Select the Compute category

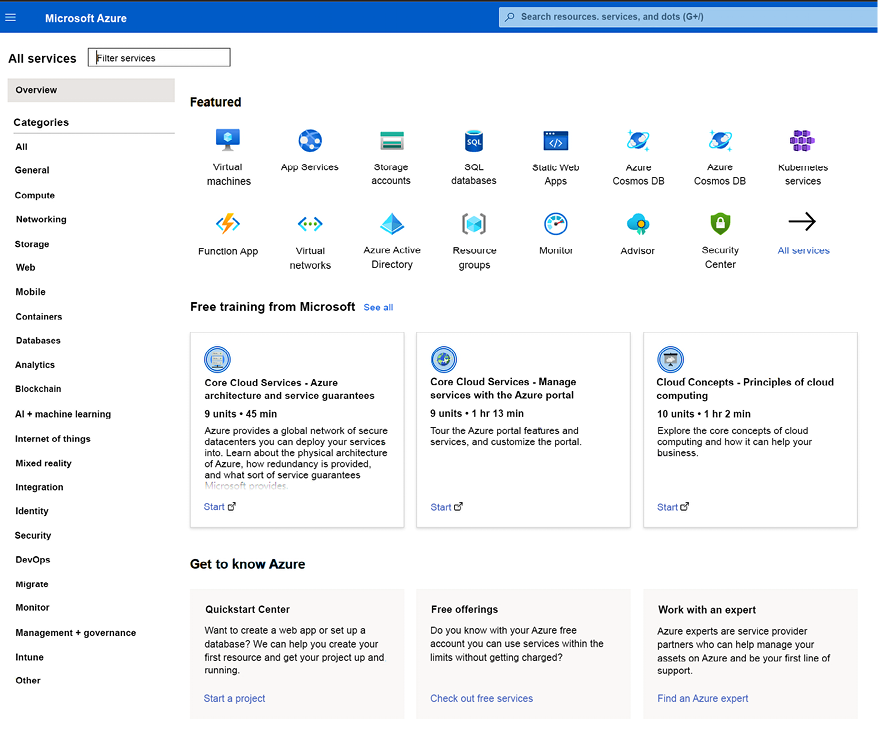(x=35, y=195)
